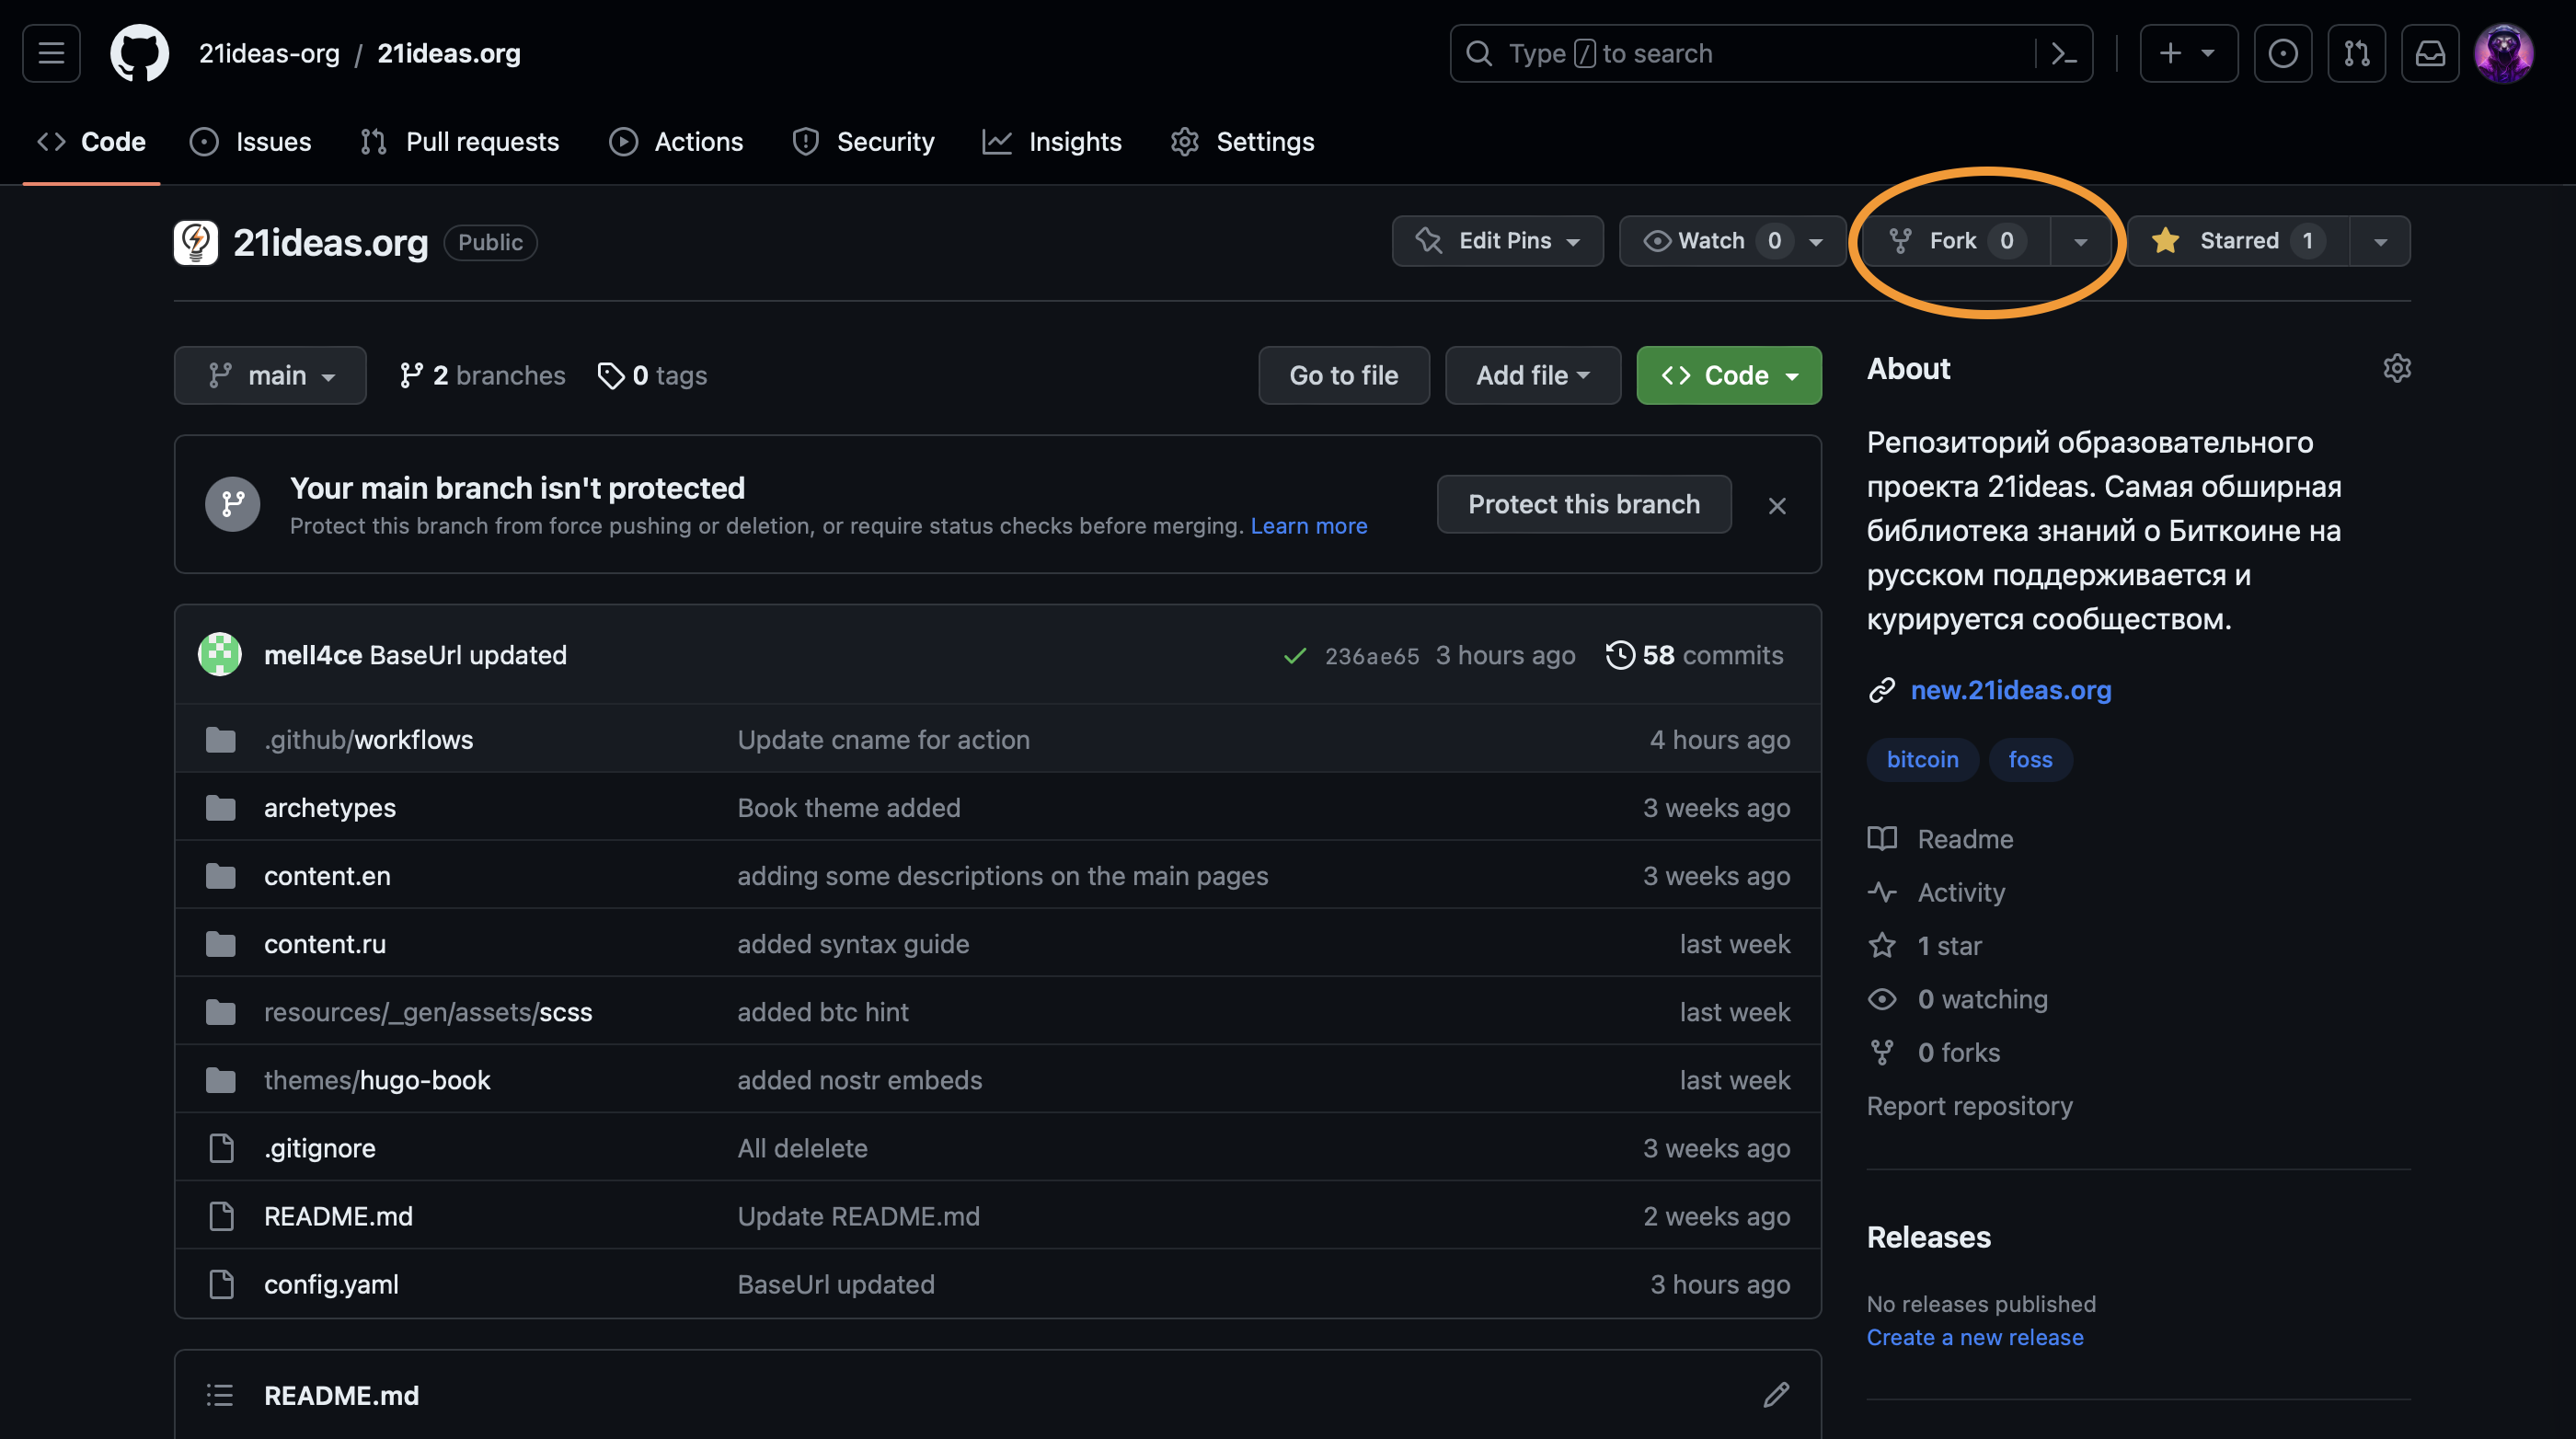The image size is (2576, 1439).
Task: Open the global issues icon in header
Action: click(x=2282, y=53)
